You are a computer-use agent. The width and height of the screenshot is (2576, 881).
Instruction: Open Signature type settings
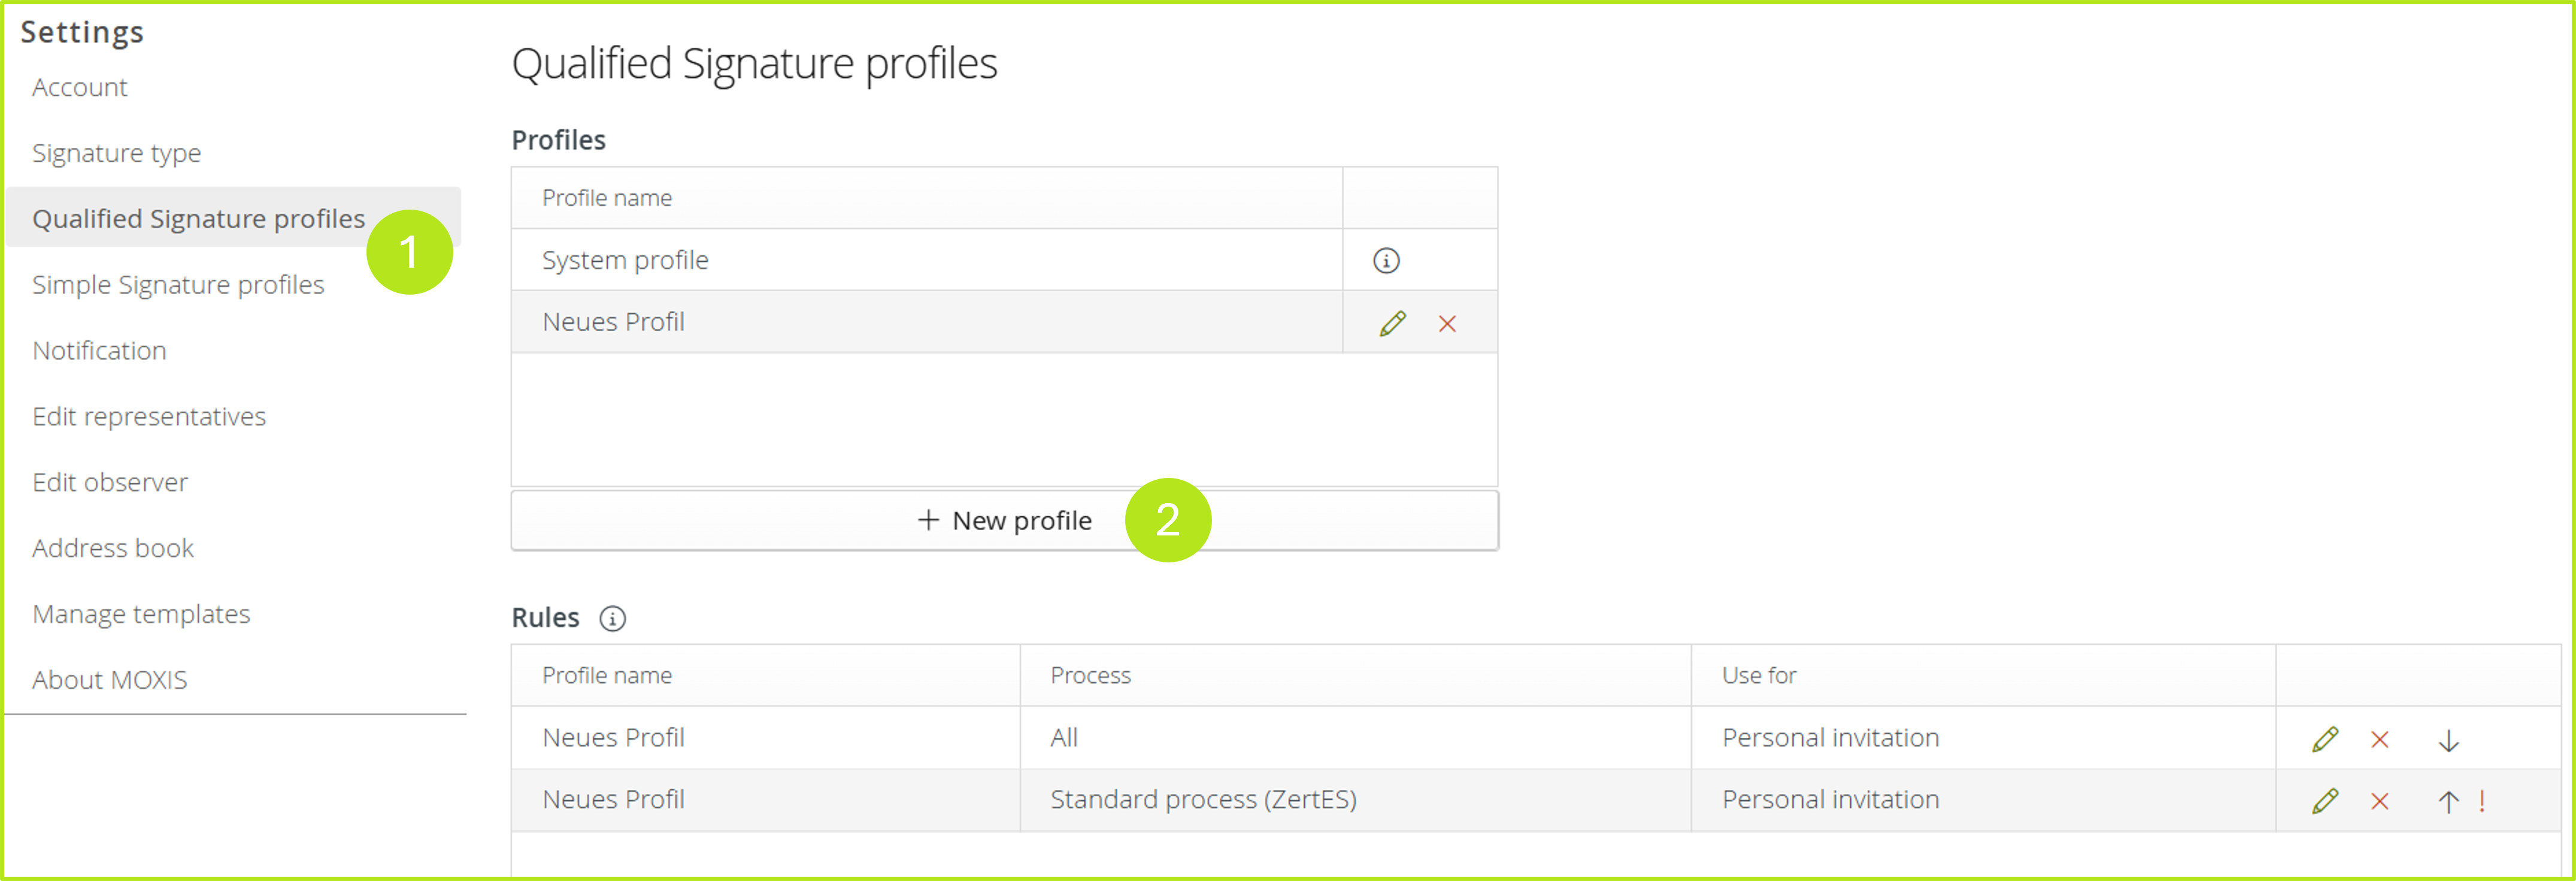pyautogui.click(x=116, y=153)
